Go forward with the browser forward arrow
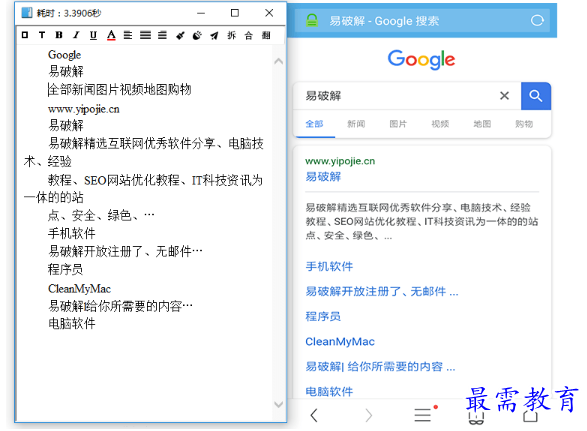Screen dimensions: 587x431 369,415
